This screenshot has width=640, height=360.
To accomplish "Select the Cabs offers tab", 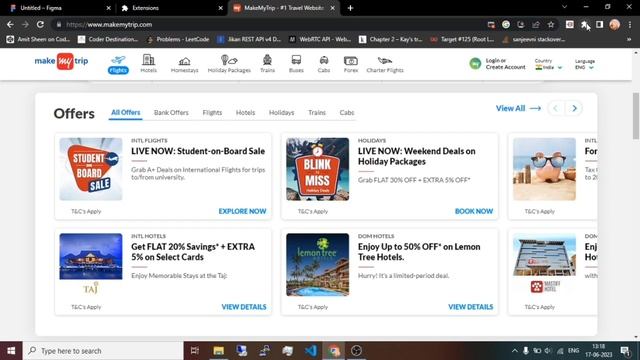I will (x=347, y=112).
